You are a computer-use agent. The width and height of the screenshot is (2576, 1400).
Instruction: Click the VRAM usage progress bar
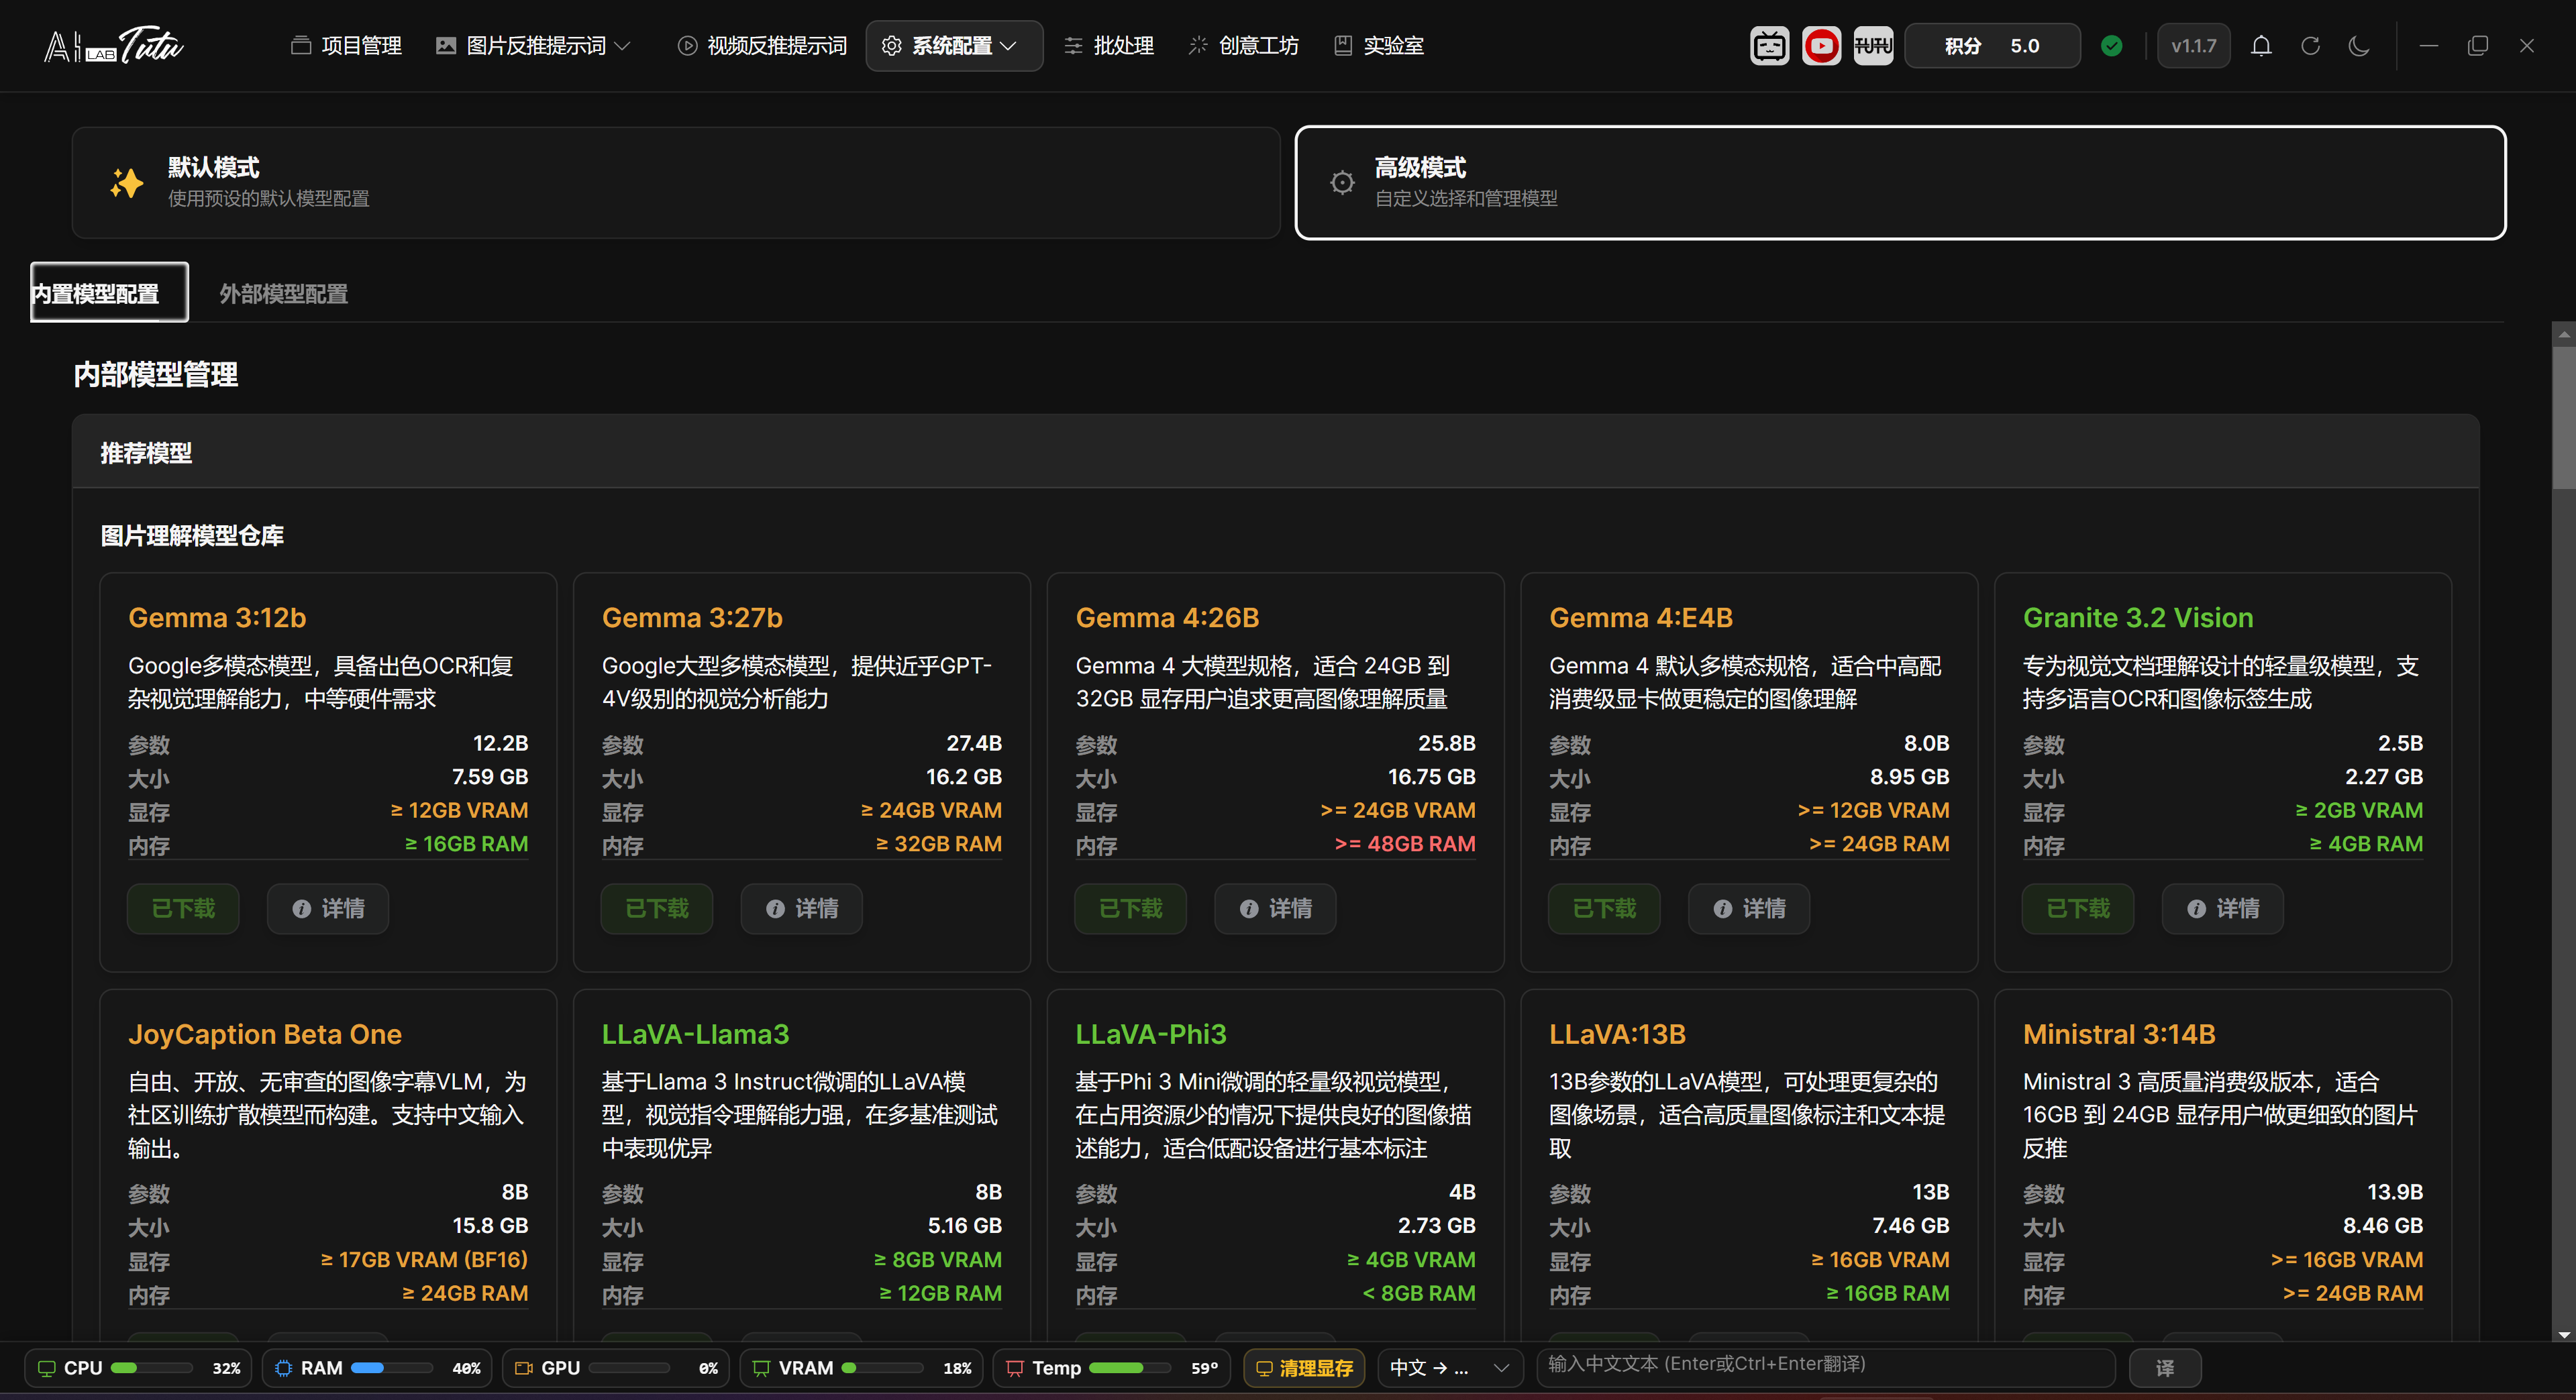click(x=883, y=1368)
